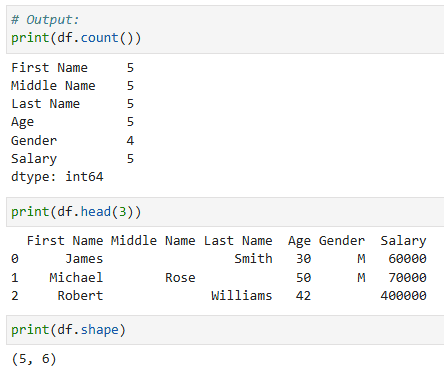This screenshot has height=375, width=444.
Task: Click the '# Output:' comment line
Action: (x=45, y=20)
